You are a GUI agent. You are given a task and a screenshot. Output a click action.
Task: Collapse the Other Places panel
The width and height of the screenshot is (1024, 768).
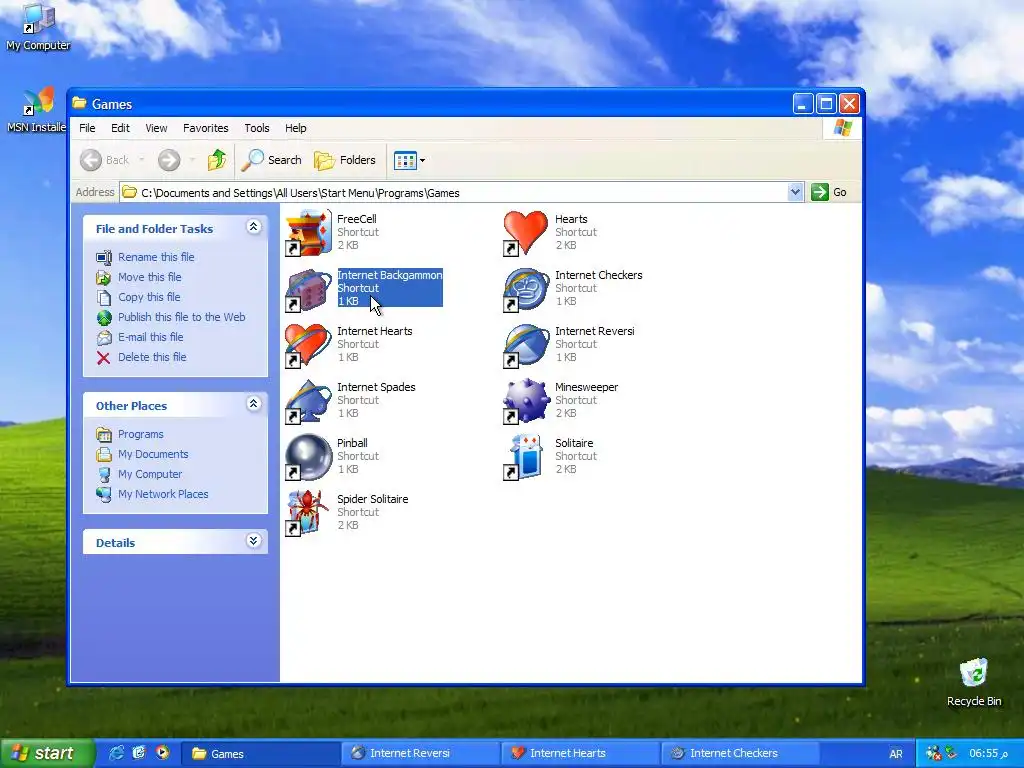pyautogui.click(x=253, y=404)
